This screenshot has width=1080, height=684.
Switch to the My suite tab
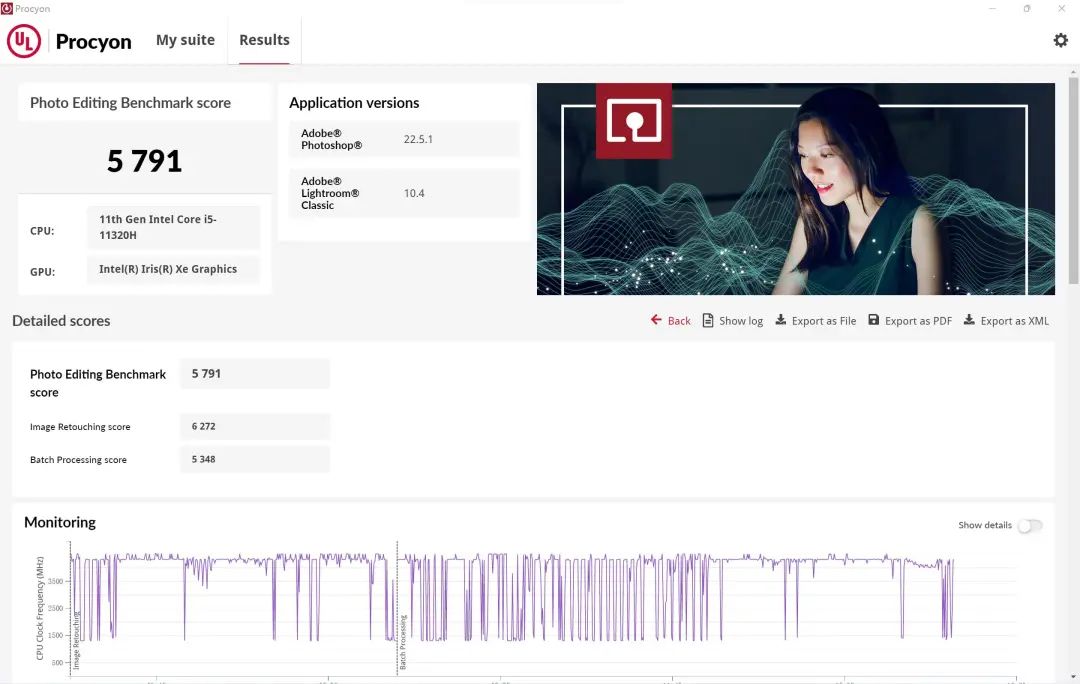tap(185, 40)
